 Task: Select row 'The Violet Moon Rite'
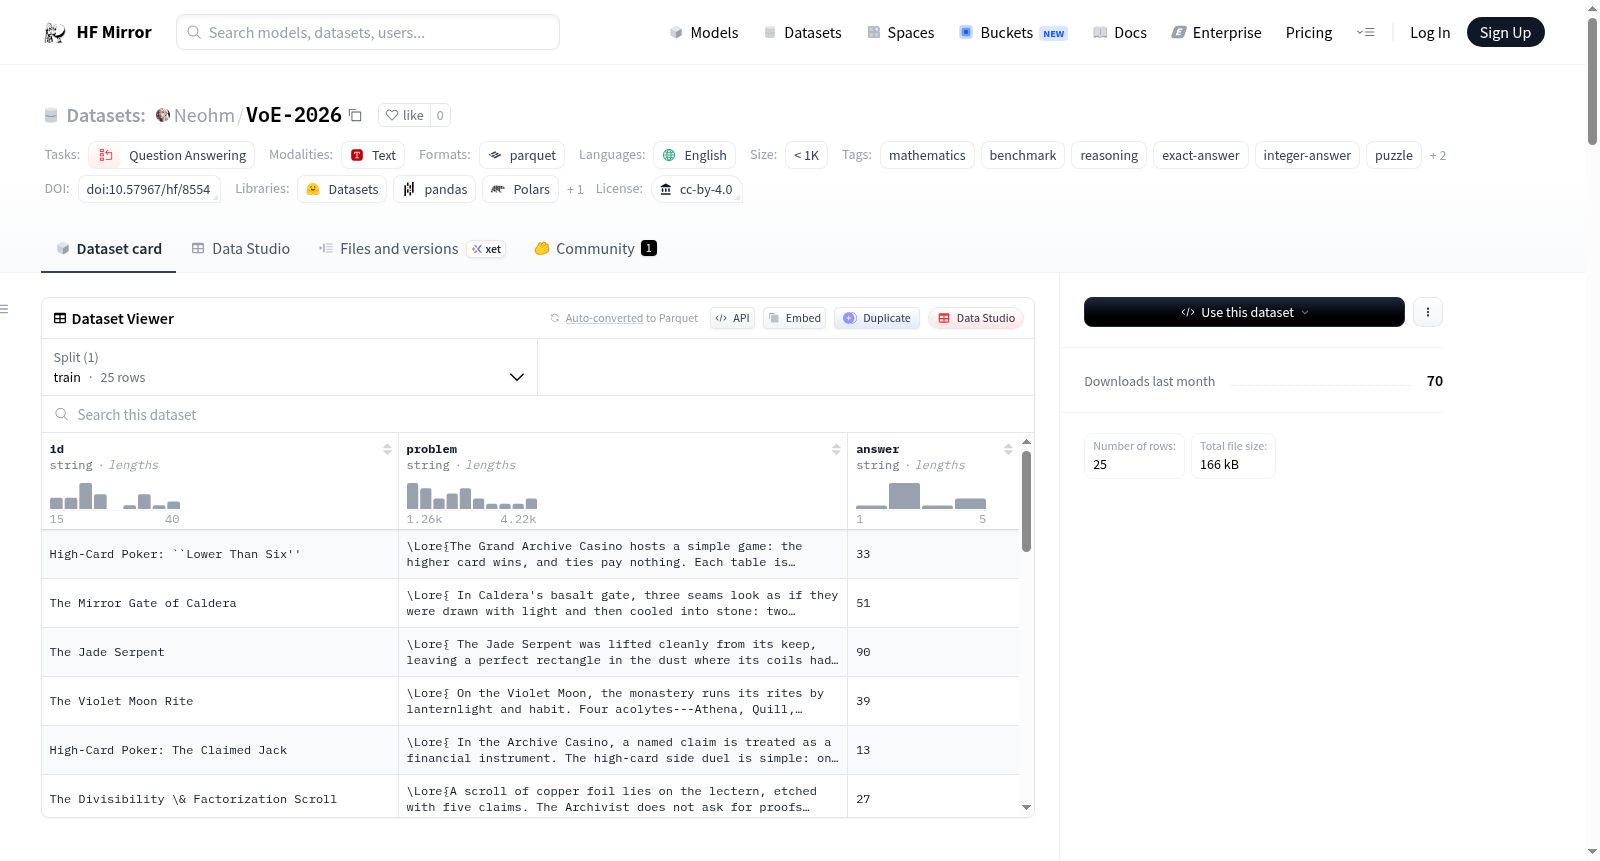tap(530, 701)
